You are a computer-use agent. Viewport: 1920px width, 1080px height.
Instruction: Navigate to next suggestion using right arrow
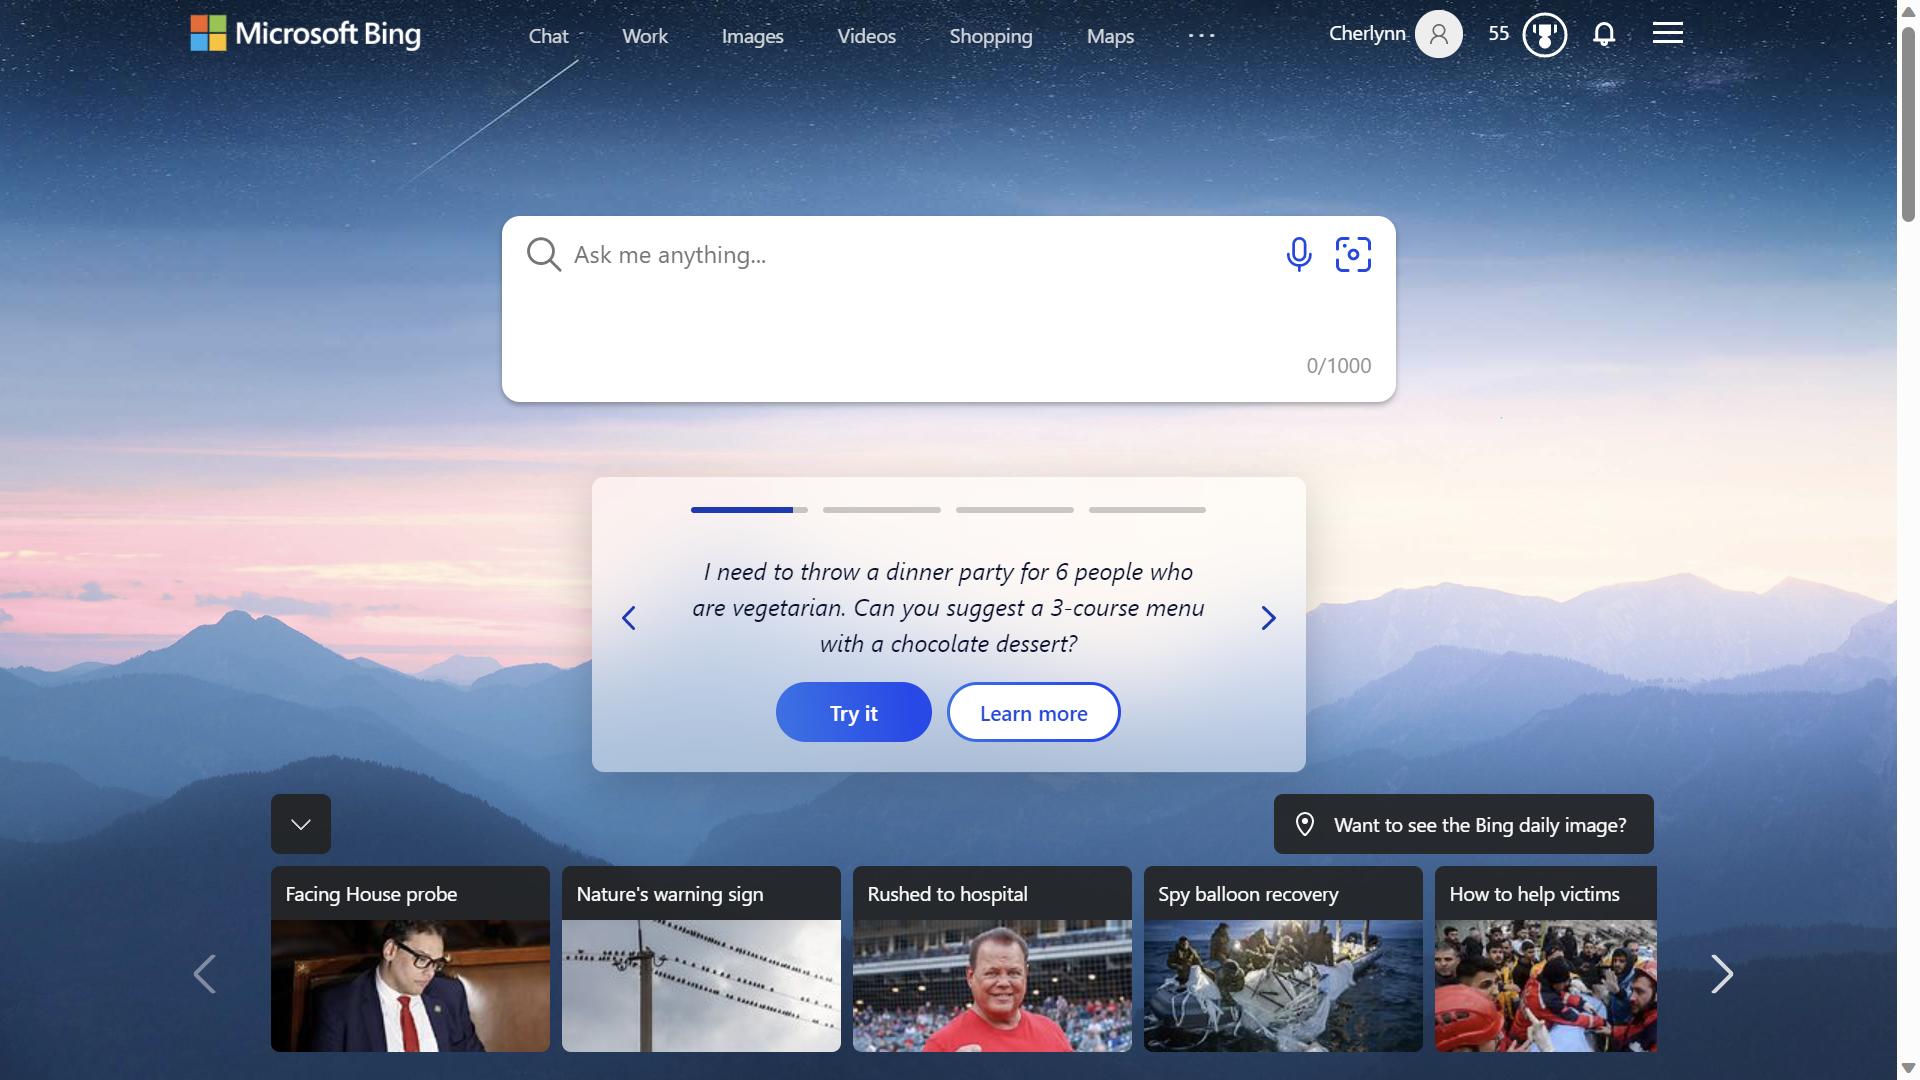click(1265, 616)
